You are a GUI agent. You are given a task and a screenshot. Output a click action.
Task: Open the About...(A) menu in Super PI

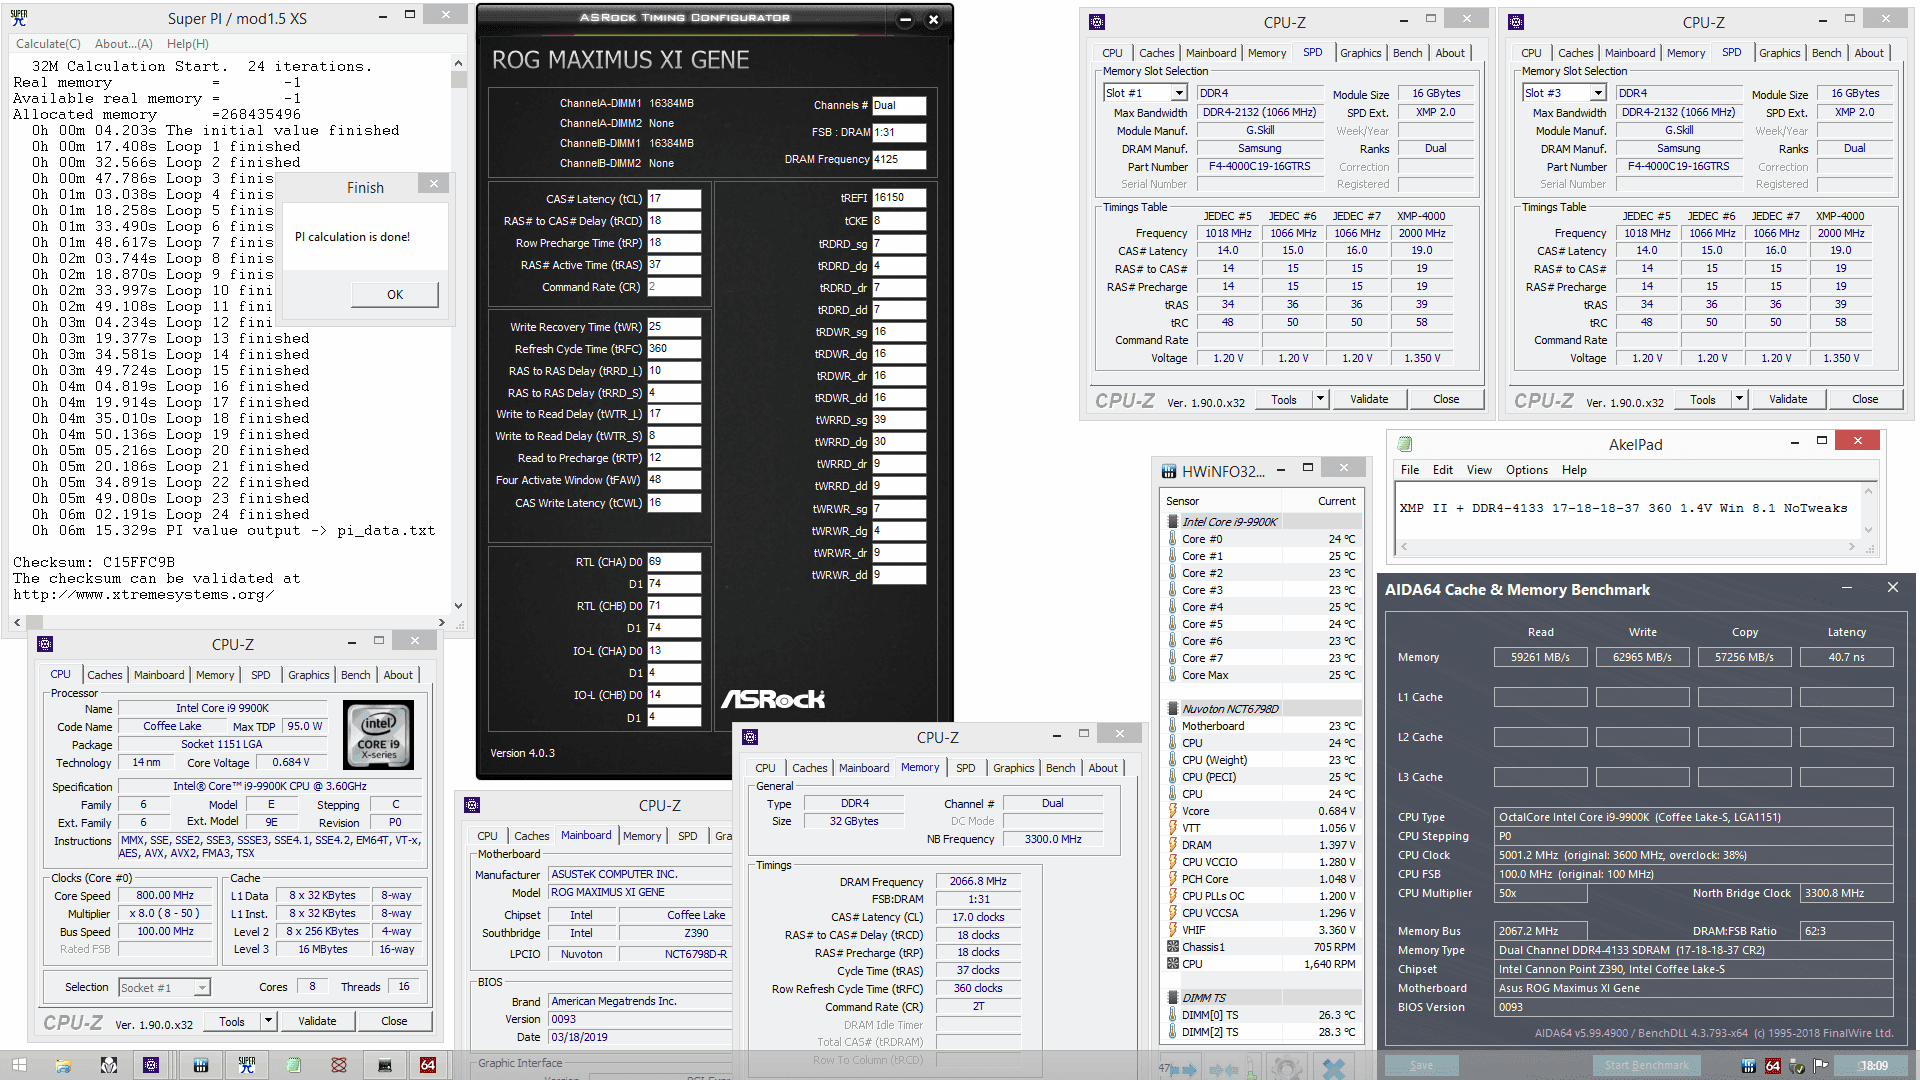pos(124,44)
